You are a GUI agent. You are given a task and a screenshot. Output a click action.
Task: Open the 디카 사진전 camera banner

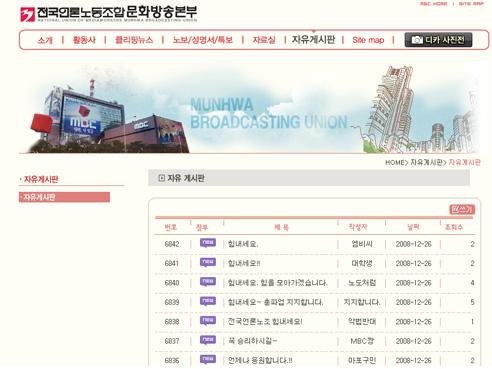[438, 40]
